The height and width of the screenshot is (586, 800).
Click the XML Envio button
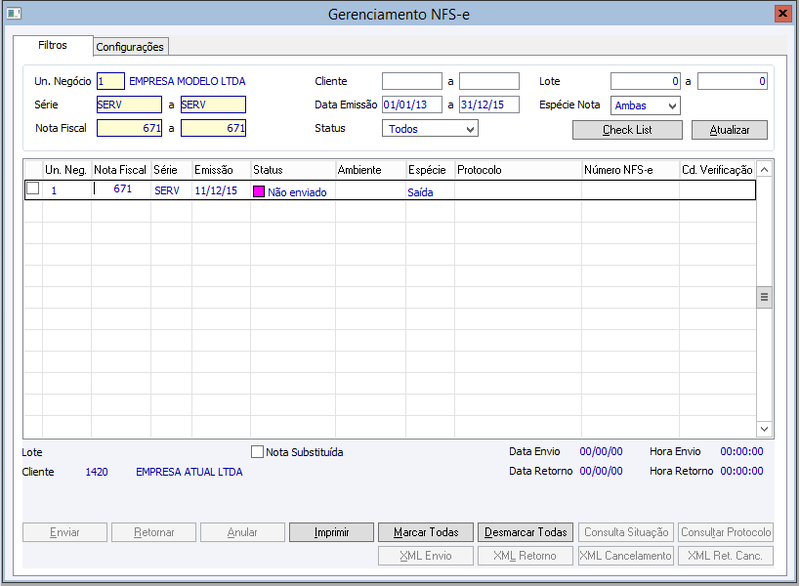pos(426,556)
